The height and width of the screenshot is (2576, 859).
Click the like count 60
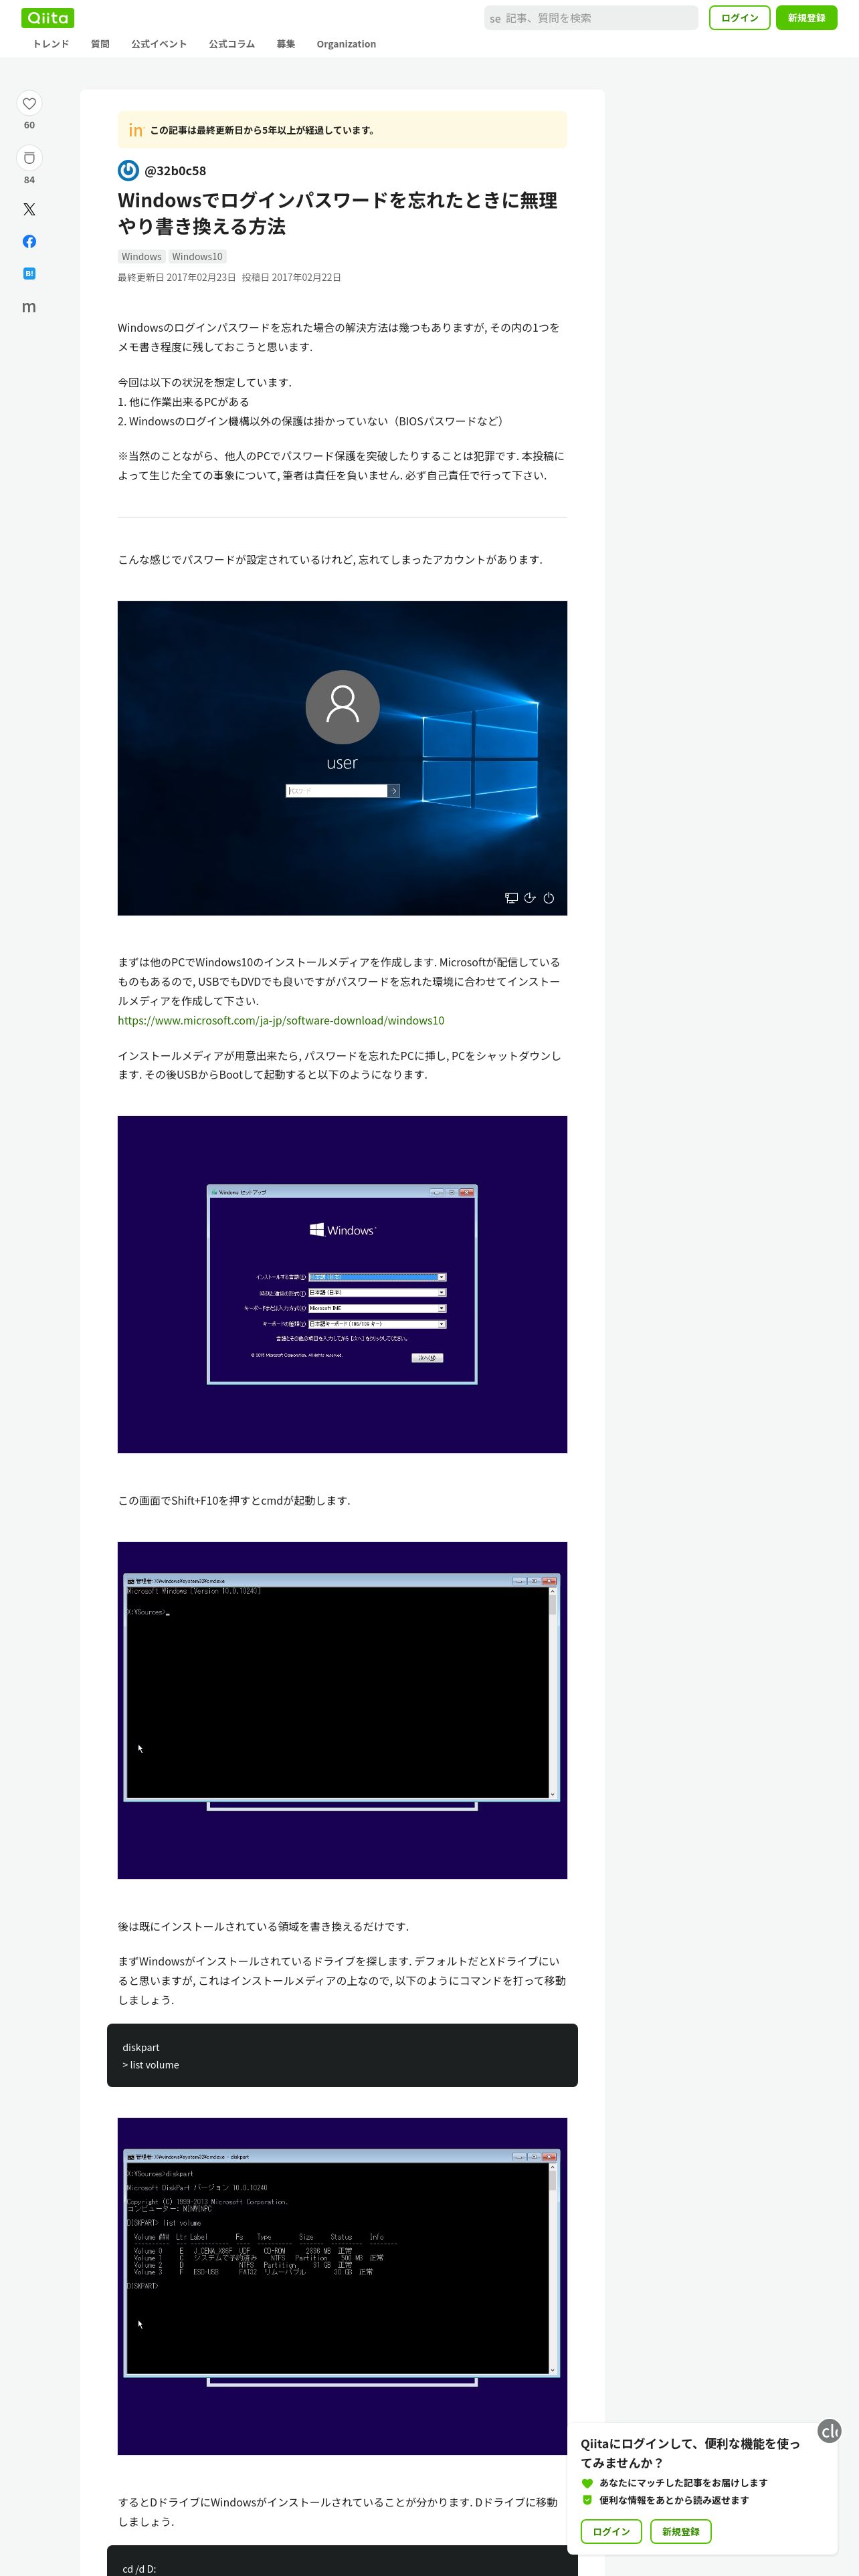tap(29, 125)
